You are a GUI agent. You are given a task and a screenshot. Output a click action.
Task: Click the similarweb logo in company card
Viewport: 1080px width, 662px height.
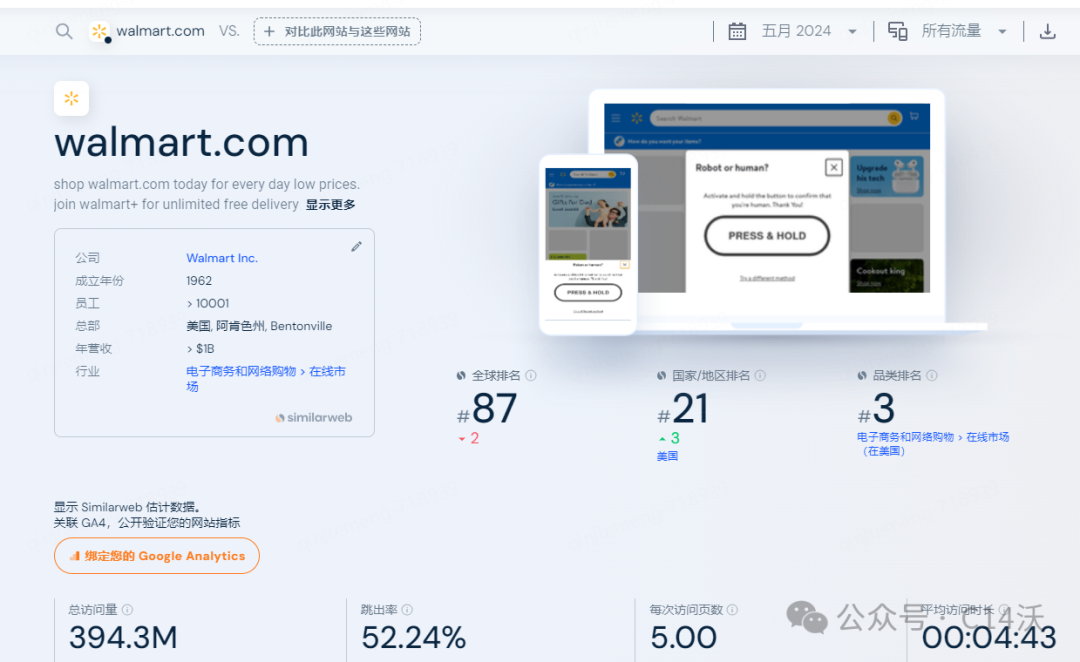coord(313,417)
